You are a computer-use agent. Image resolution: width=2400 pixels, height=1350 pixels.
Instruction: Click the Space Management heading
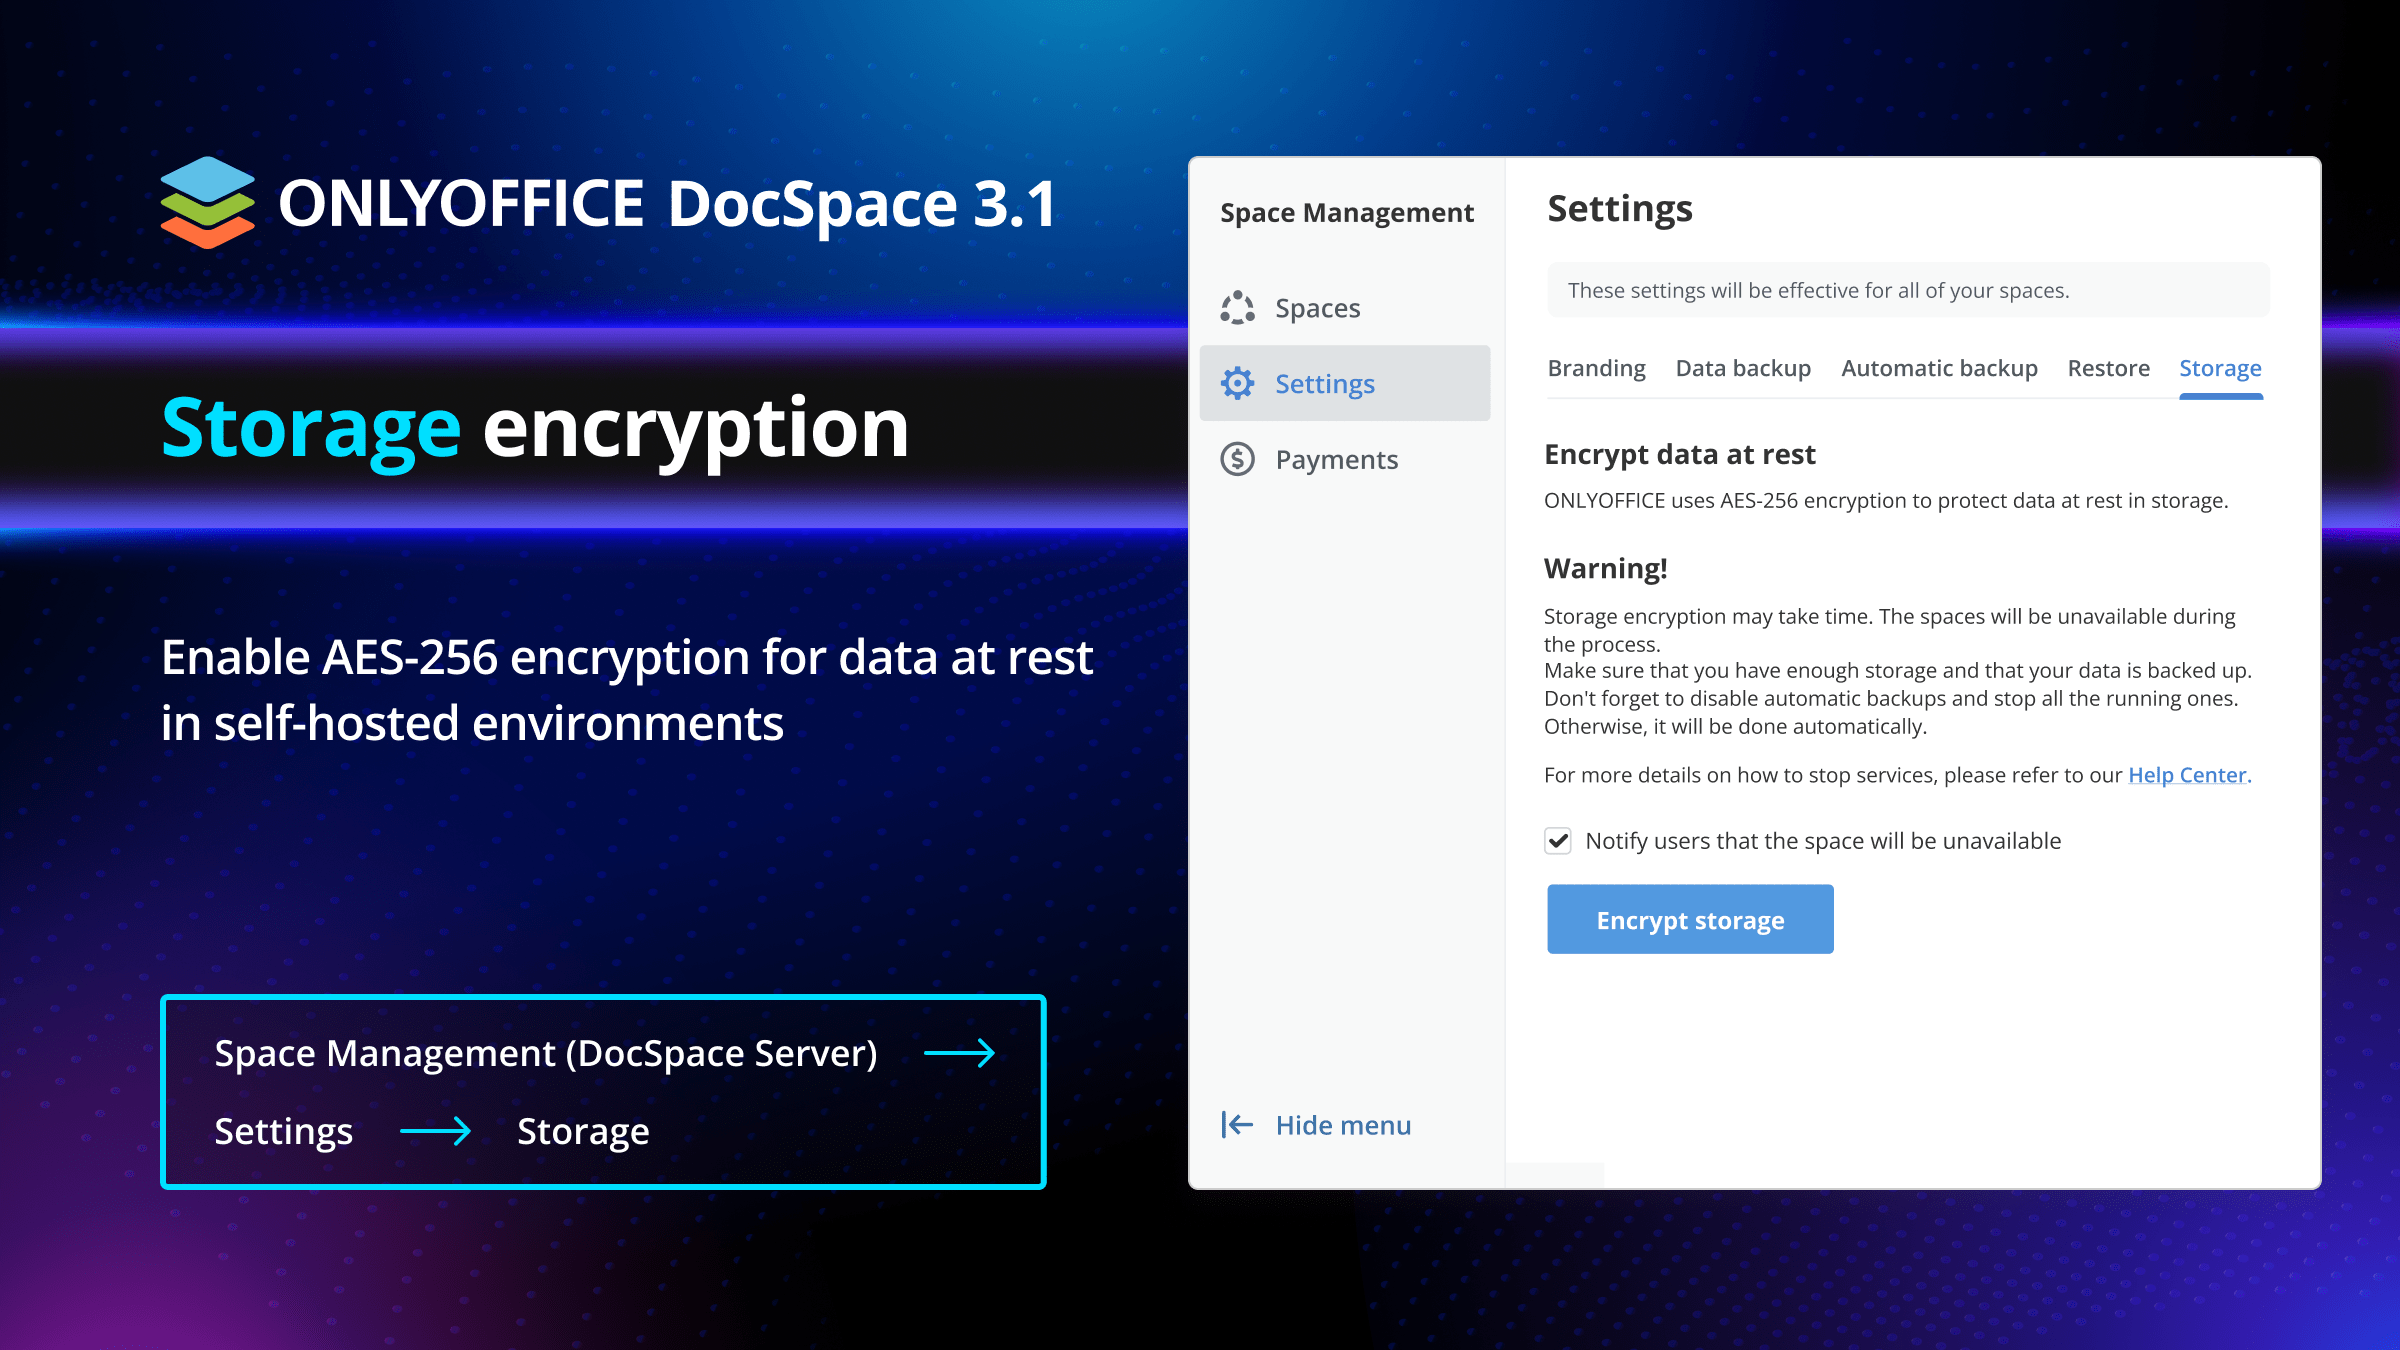(1346, 213)
